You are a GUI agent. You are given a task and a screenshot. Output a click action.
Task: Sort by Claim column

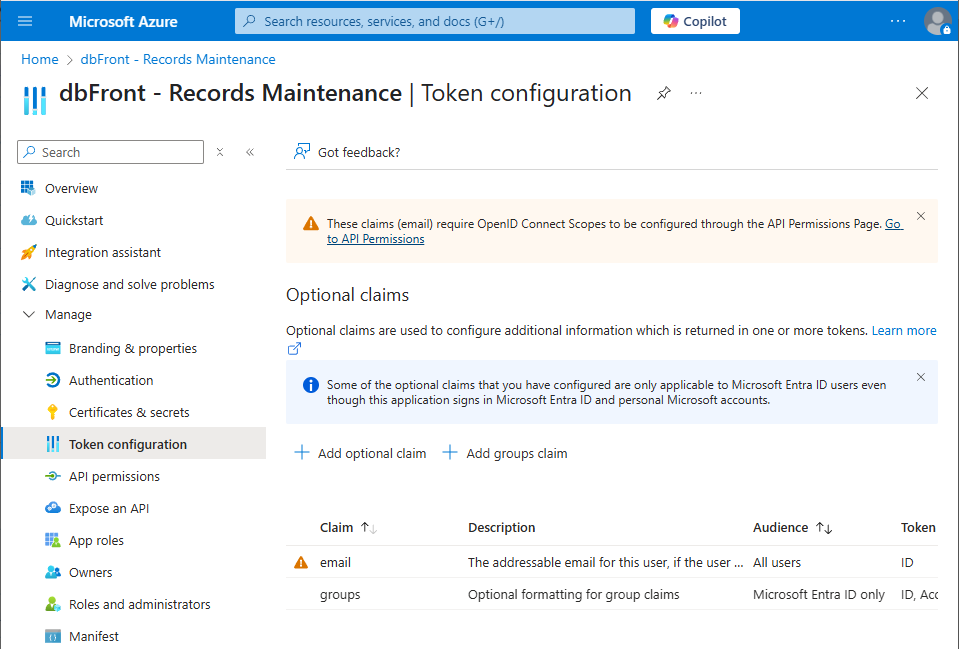click(x=348, y=527)
